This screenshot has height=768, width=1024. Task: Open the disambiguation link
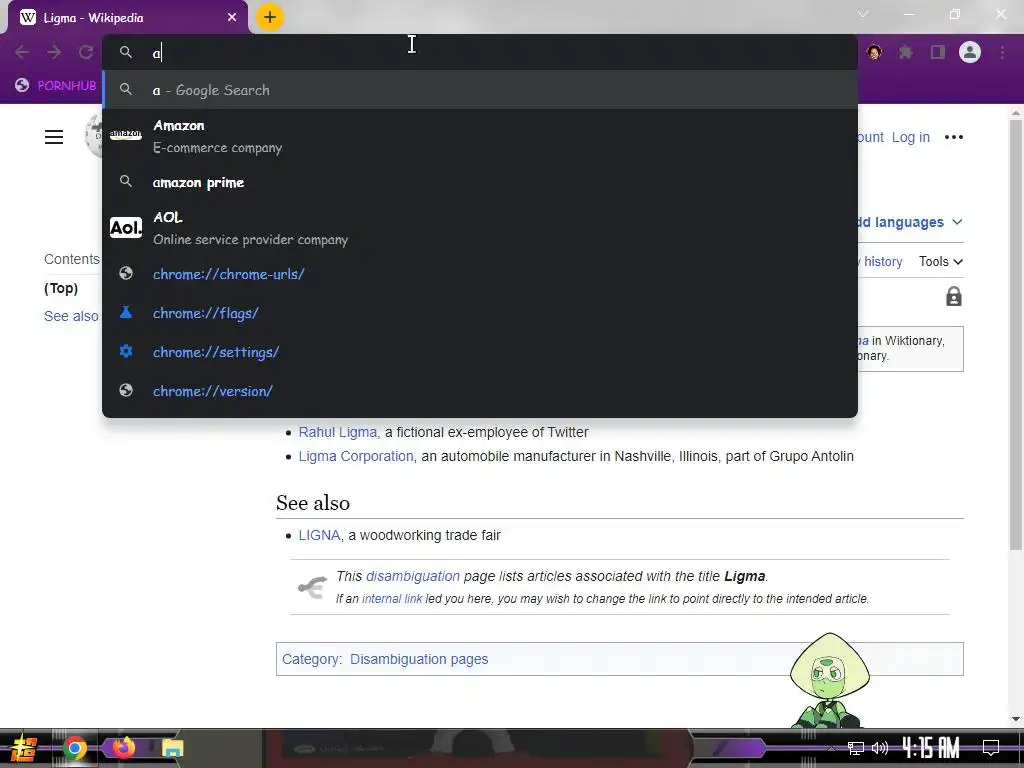[413, 576]
